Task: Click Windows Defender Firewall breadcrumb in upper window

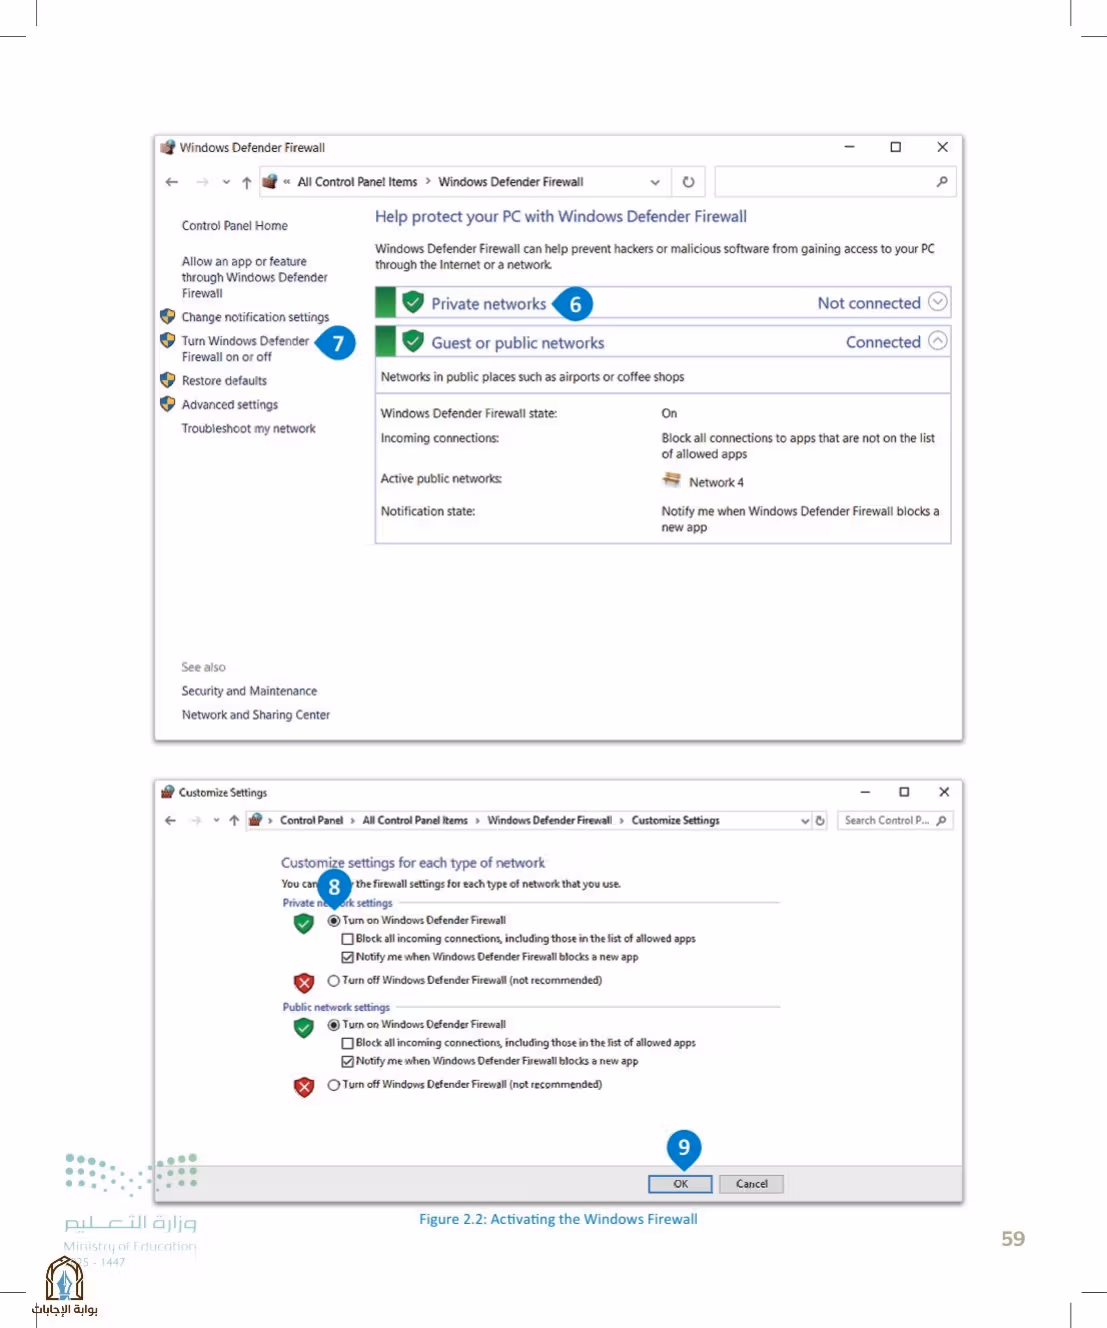Action: [511, 182]
